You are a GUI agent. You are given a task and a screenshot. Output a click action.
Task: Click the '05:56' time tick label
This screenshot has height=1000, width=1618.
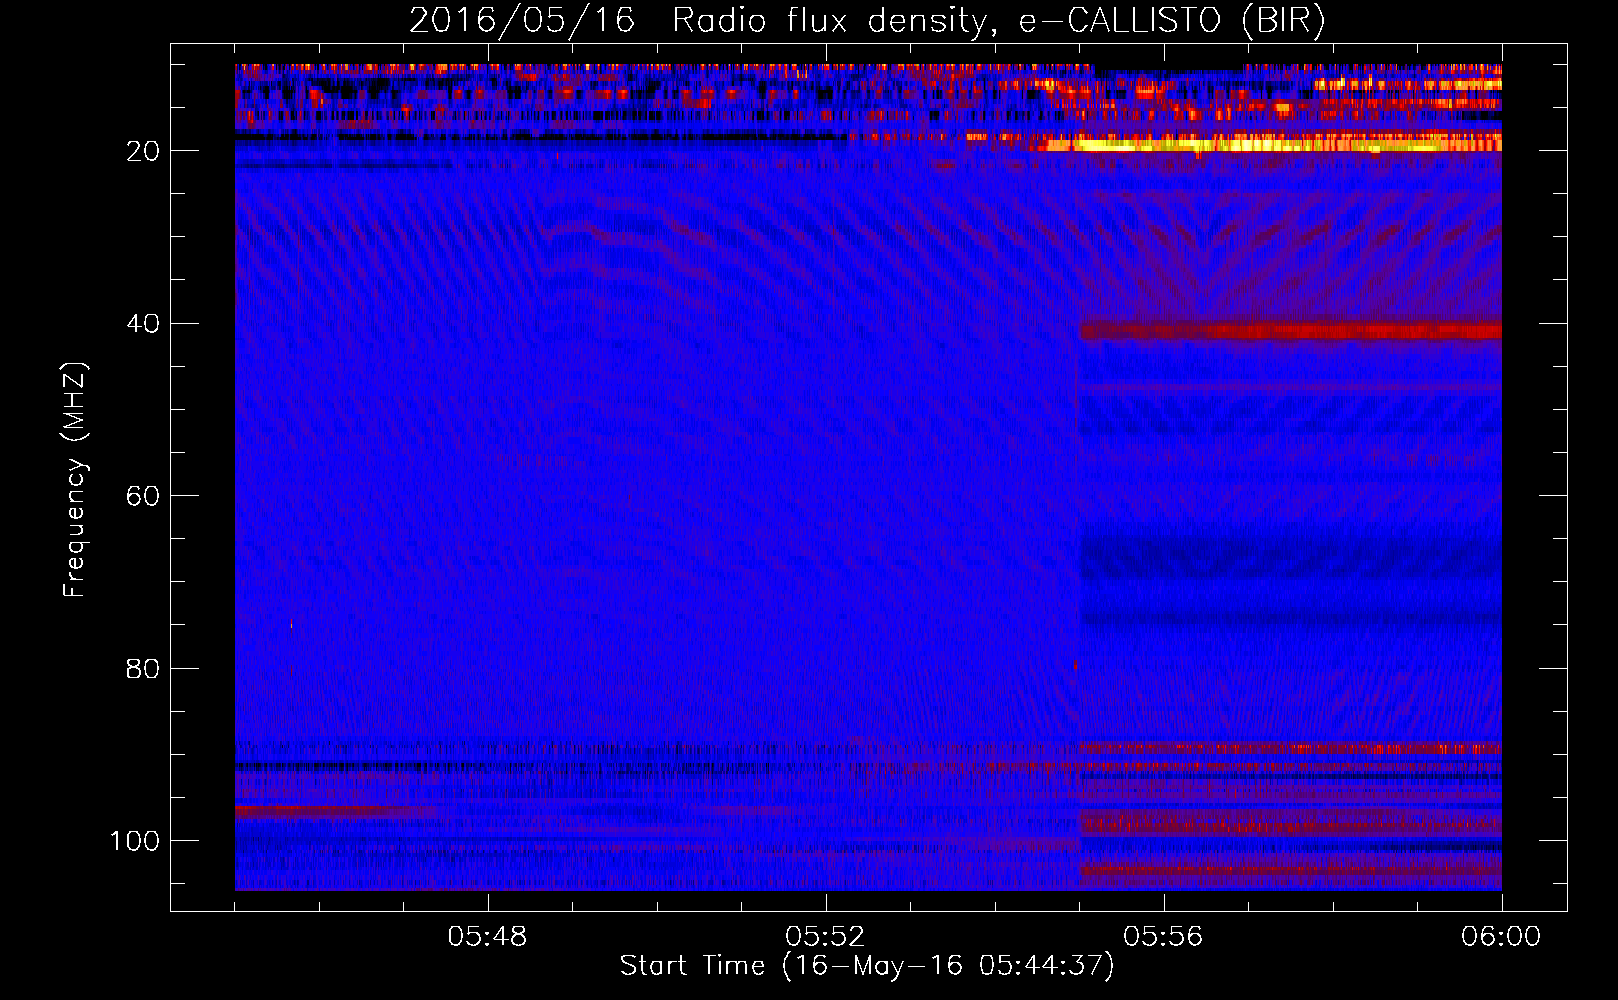point(1163,937)
